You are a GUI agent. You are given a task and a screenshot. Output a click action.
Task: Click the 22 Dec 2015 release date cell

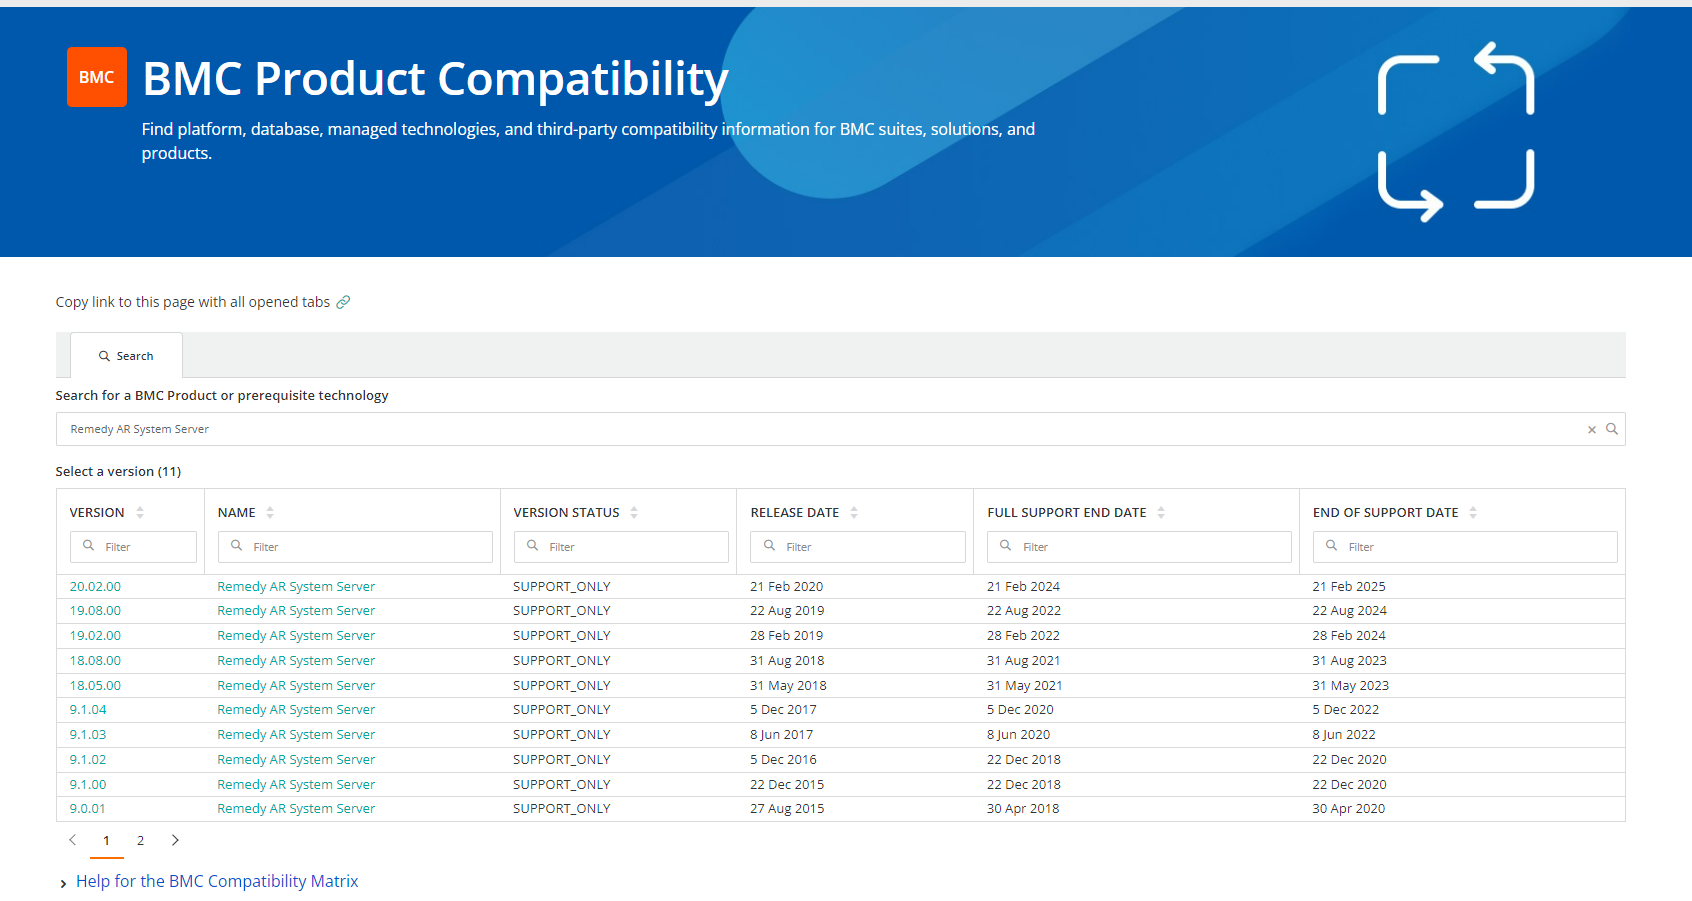coord(787,784)
